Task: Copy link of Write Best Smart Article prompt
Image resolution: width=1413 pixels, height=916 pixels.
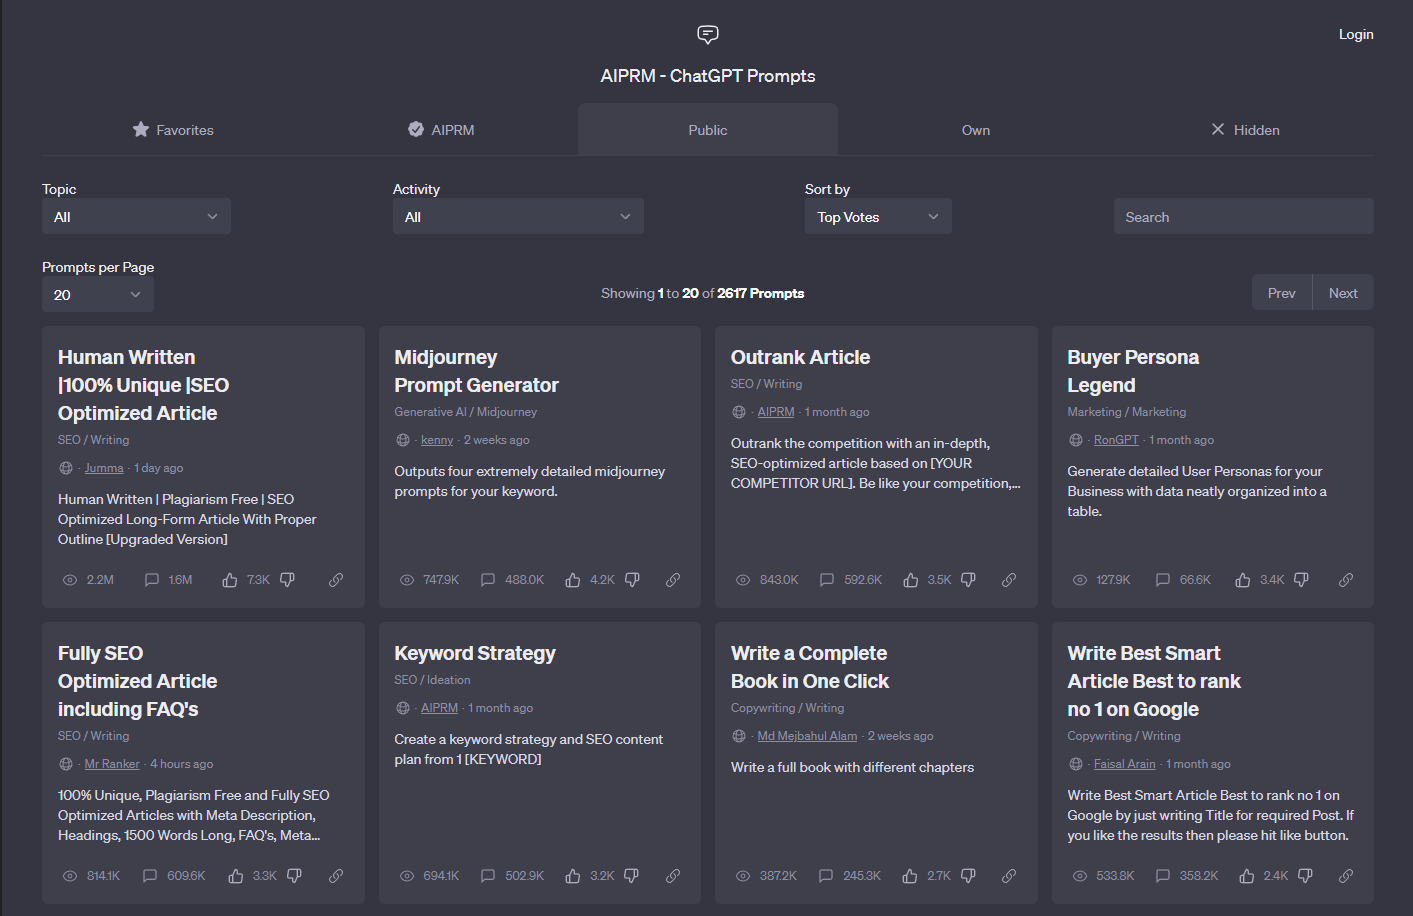Action: click(1346, 876)
